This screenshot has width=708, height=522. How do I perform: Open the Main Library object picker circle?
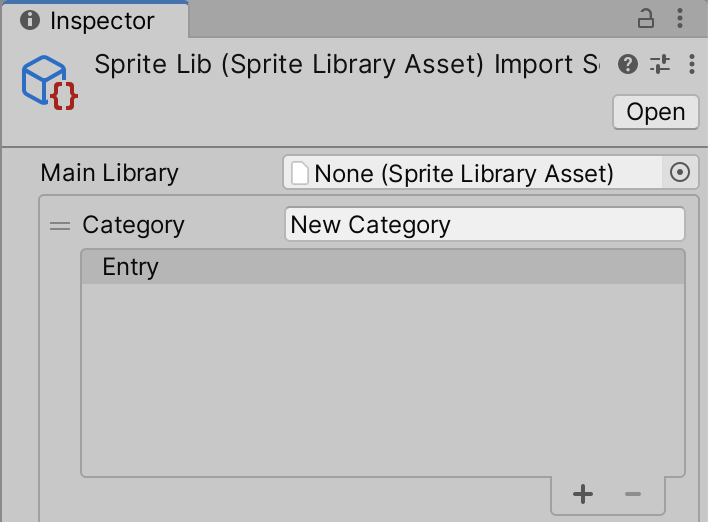coord(680,173)
